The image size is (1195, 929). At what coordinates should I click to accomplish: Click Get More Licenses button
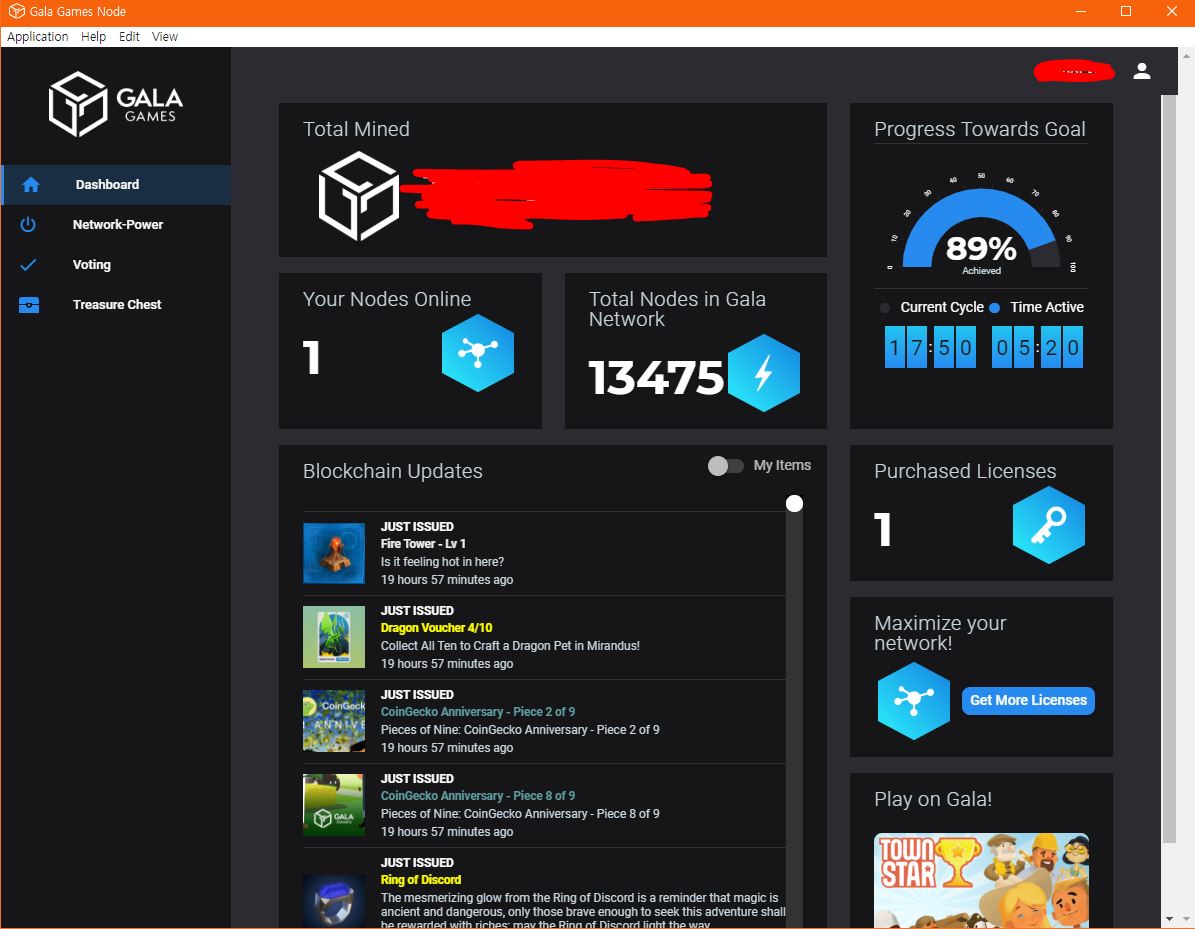(1028, 700)
